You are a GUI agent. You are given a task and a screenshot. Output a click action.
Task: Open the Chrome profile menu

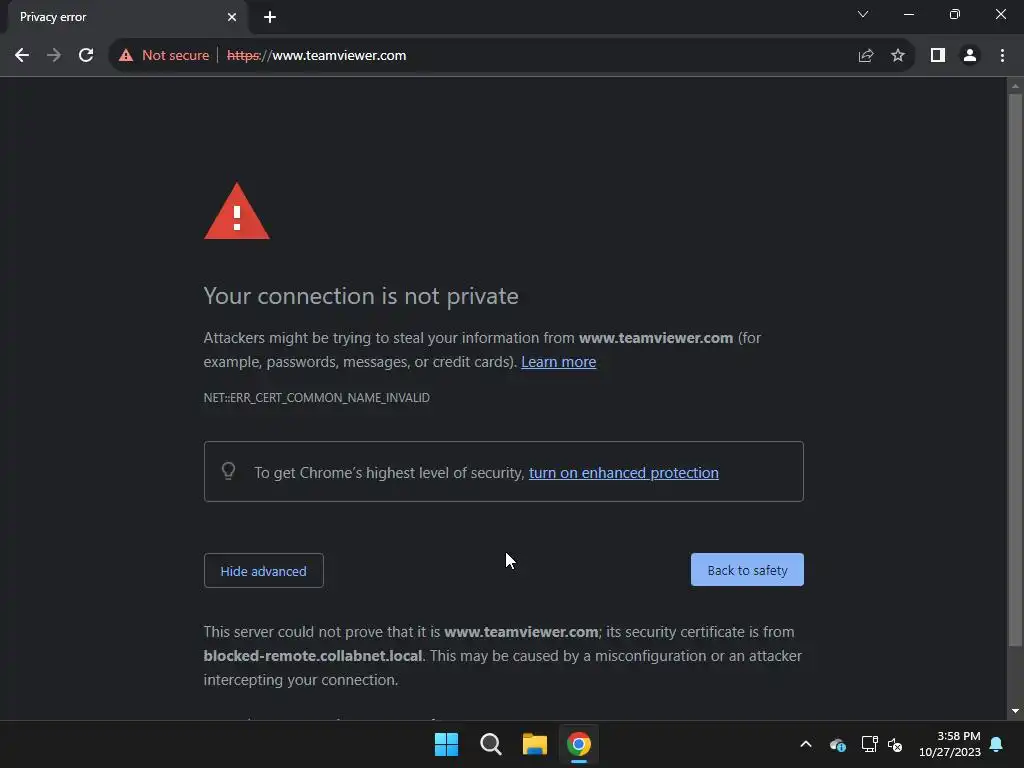pos(970,56)
